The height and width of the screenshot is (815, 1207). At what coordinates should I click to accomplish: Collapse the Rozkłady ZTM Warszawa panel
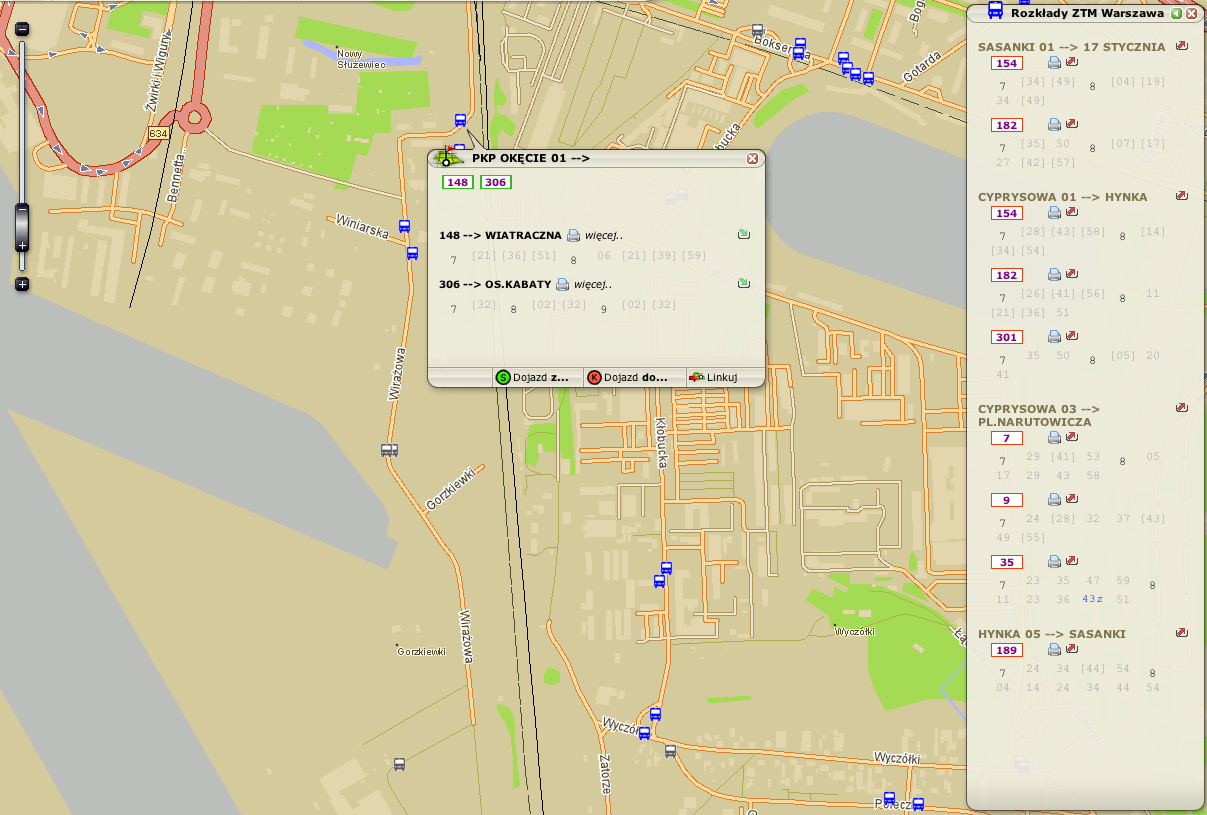tap(1176, 13)
